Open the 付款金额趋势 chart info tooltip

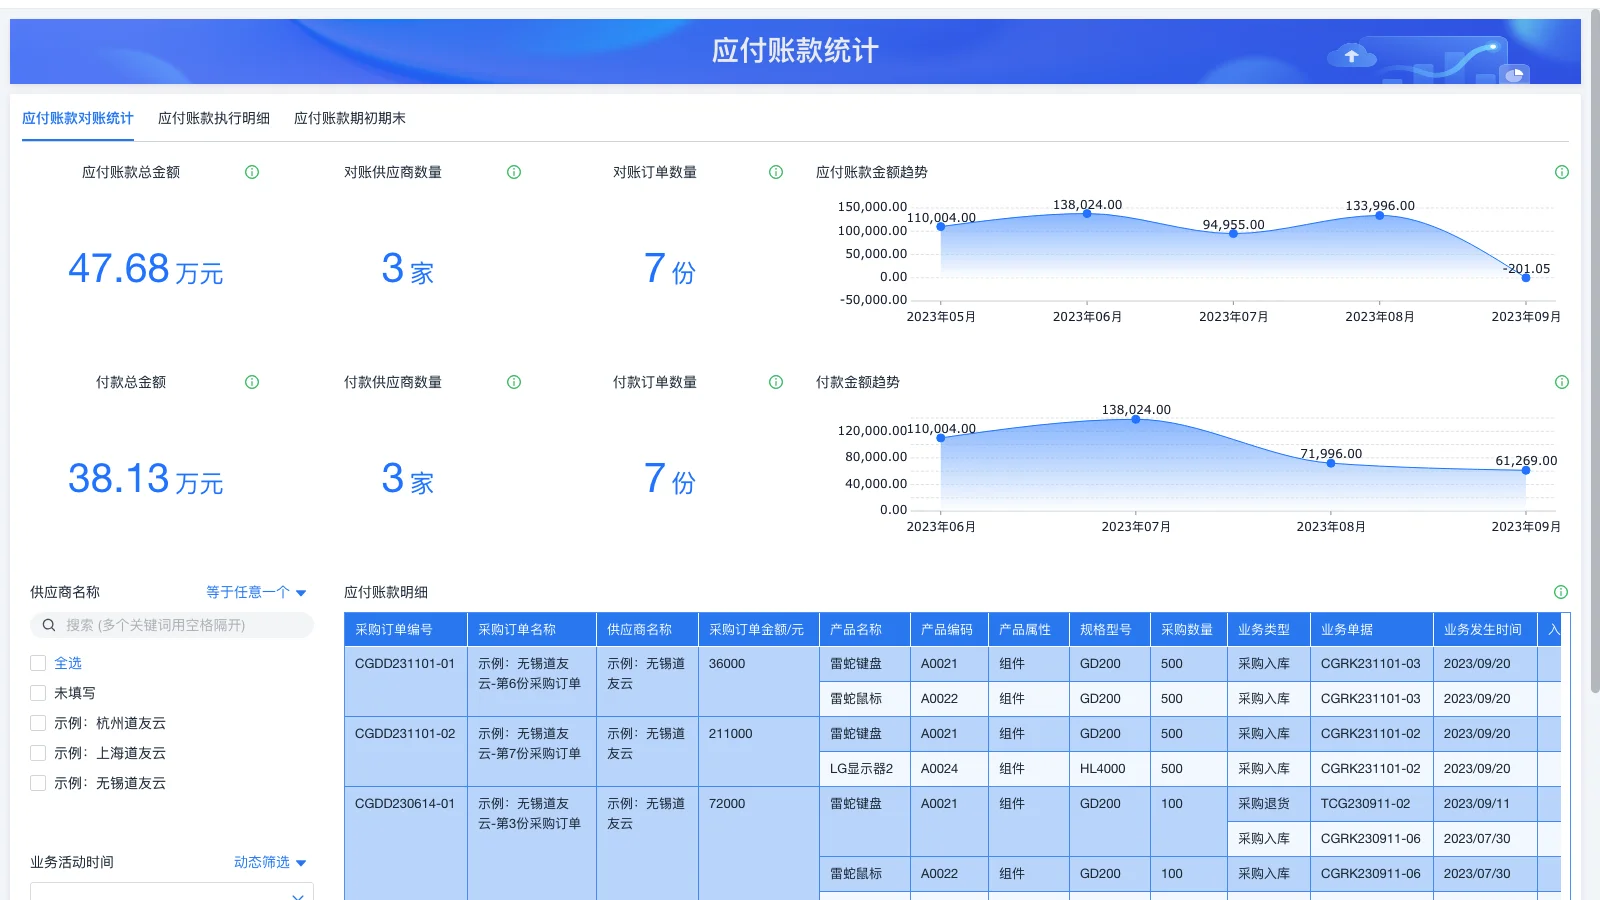click(1561, 381)
